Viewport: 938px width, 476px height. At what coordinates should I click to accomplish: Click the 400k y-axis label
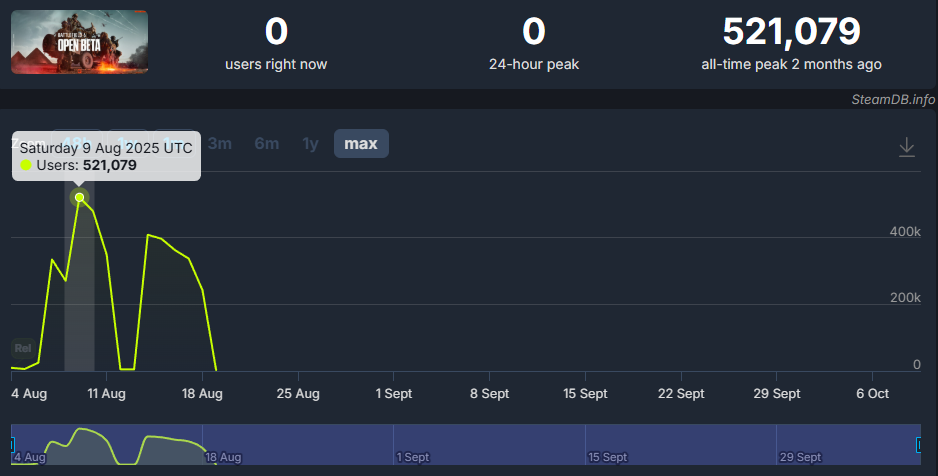point(904,232)
